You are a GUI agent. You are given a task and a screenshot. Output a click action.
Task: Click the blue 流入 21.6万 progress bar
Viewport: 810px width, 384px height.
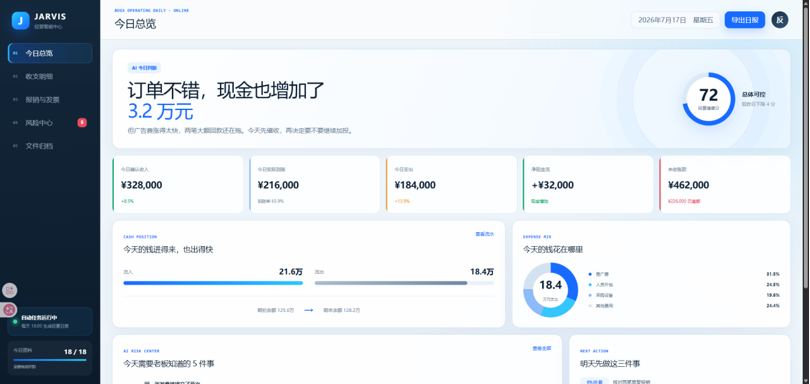pyautogui.click(x=213, y=283)
